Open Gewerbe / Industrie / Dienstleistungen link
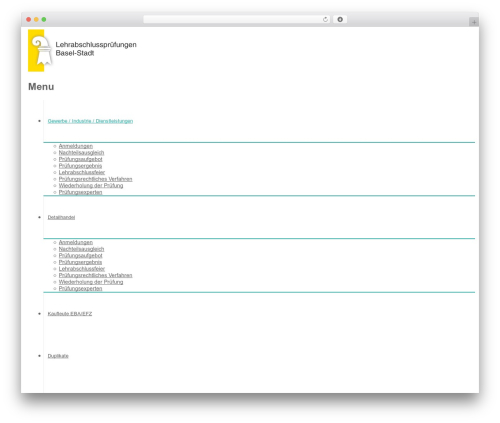This screenshot has width=500, height=423. (x=90, y=121)
